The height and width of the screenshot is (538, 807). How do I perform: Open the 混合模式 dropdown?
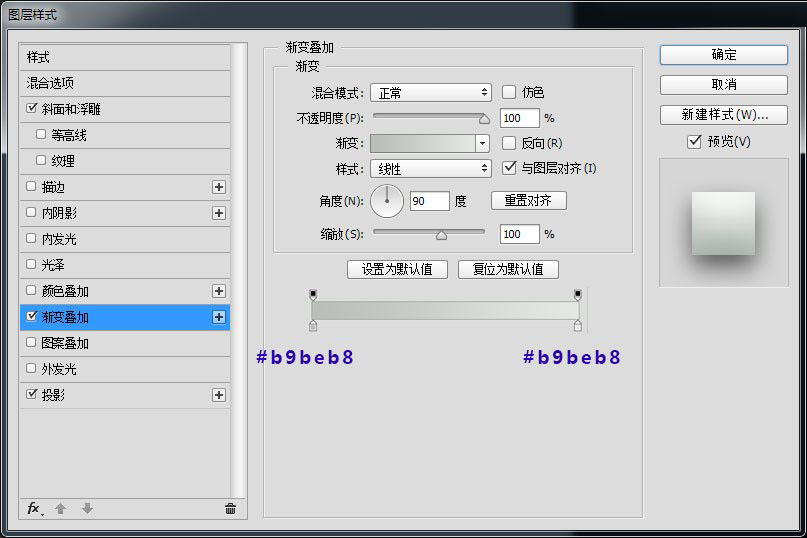click(430, 92)
